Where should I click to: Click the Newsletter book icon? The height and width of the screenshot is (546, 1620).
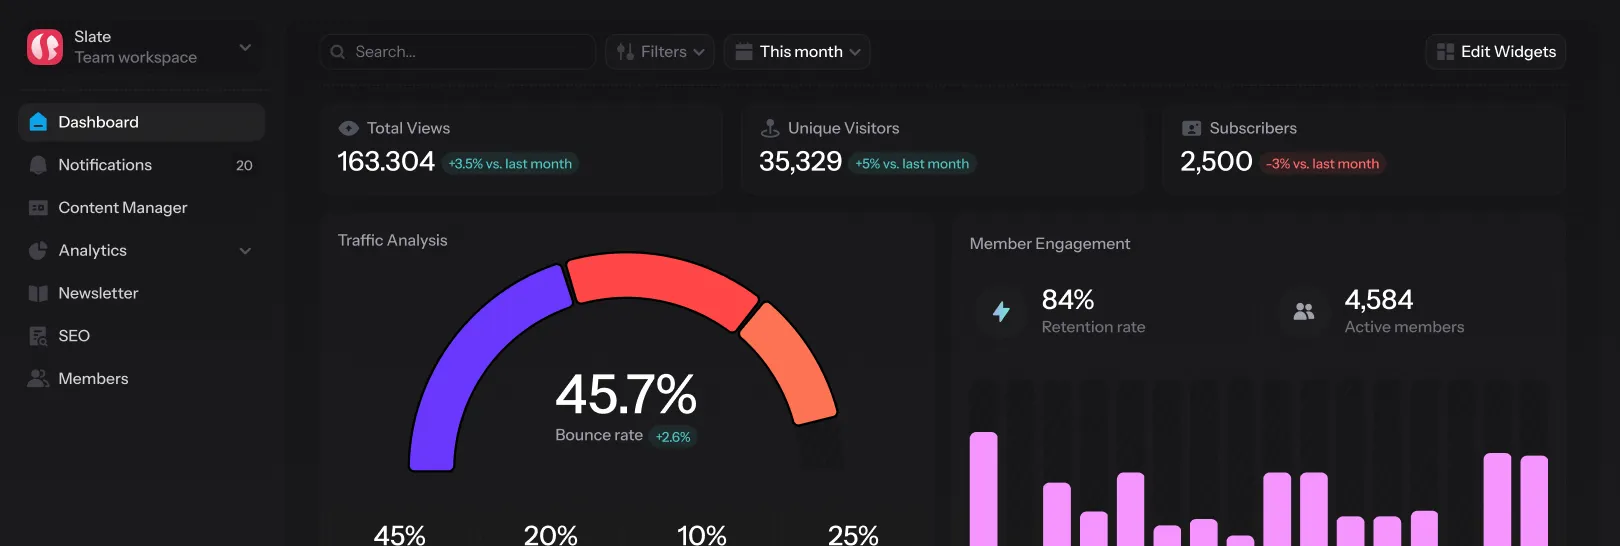coord(38,293)
